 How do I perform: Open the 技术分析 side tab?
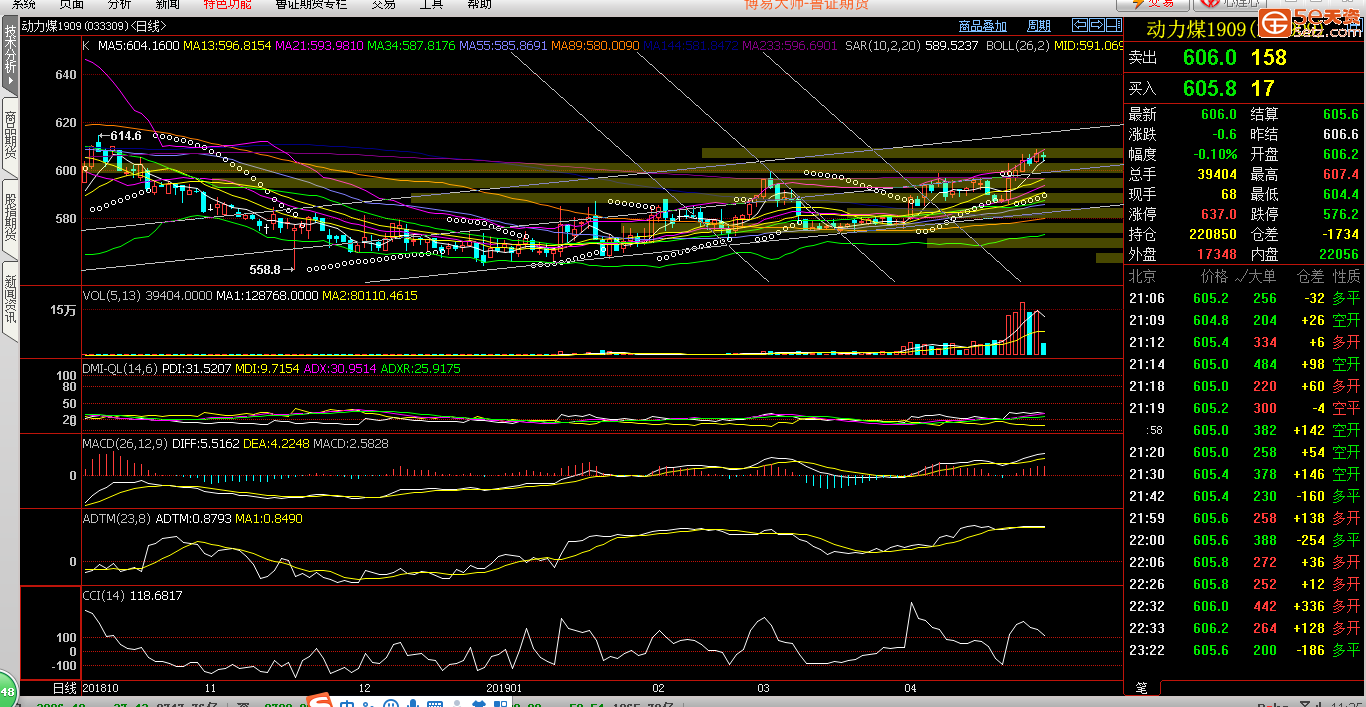pos(10,57)
